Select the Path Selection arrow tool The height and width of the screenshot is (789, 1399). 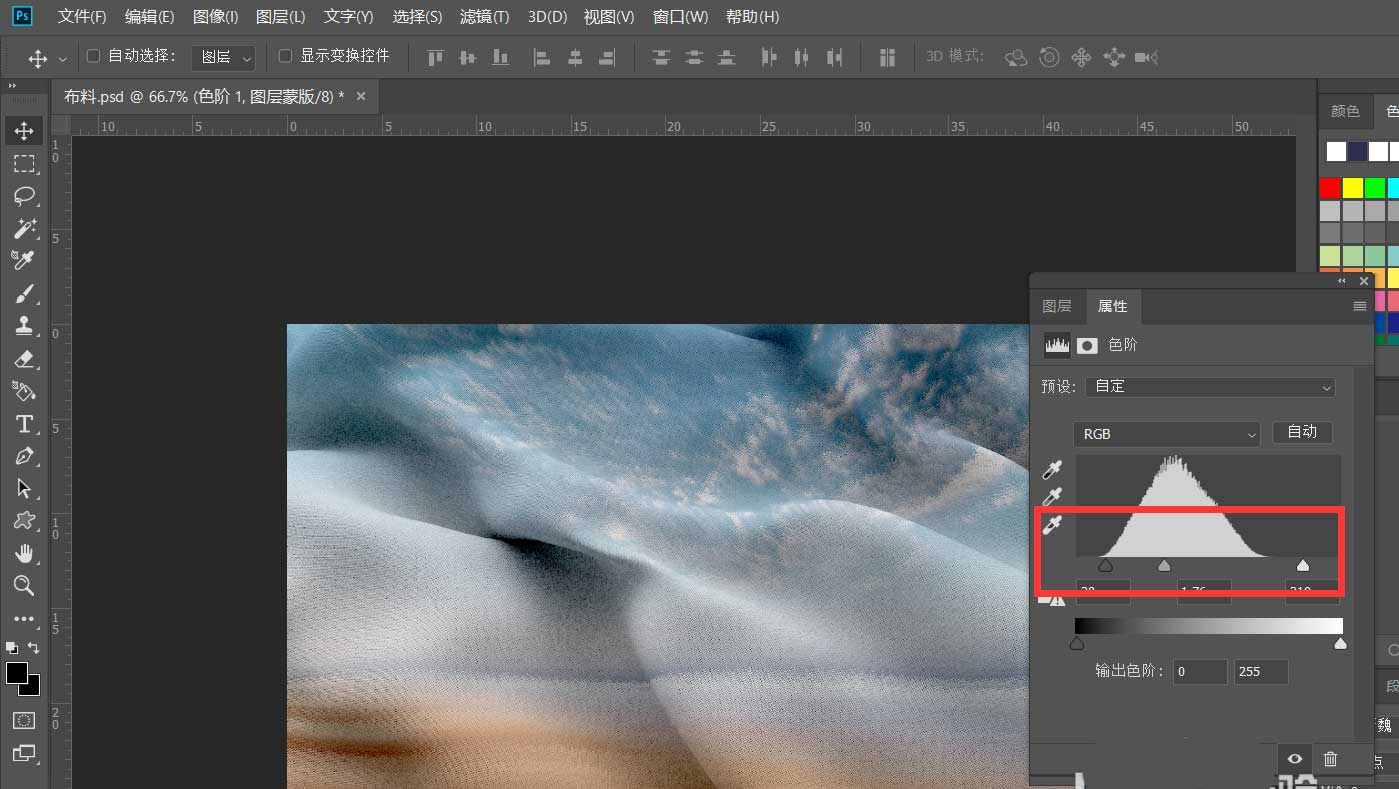(x=24, y=488)
